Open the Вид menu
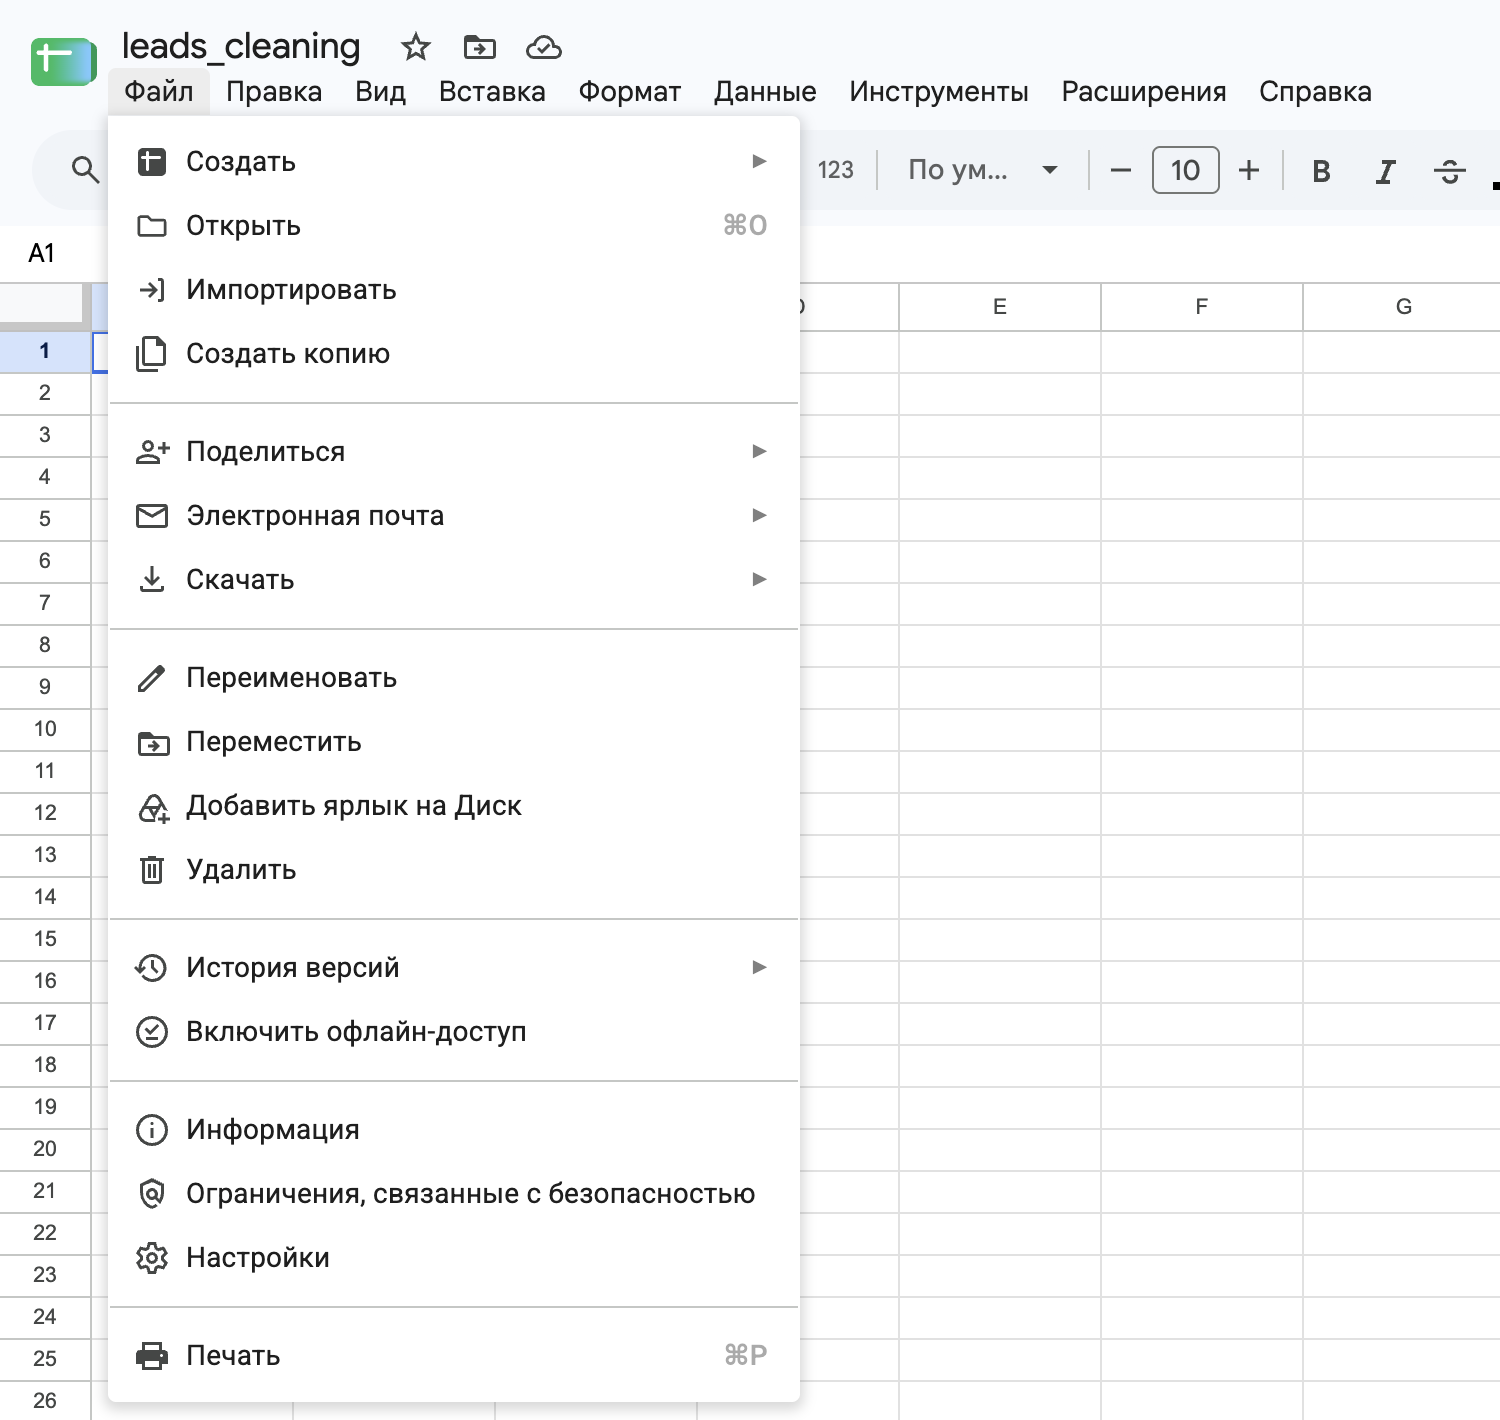The image size is (1500, 1420). pos(380,92)
